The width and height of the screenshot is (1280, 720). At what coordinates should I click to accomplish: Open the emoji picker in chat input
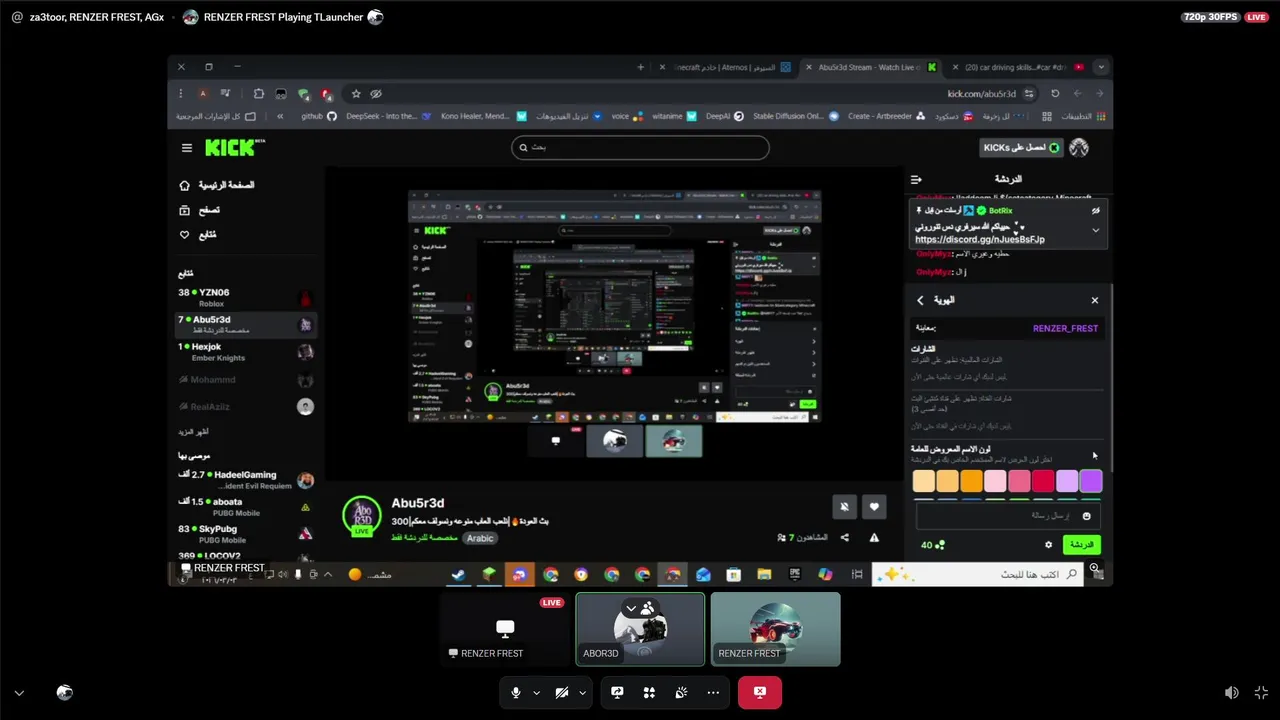(1087, 516)
